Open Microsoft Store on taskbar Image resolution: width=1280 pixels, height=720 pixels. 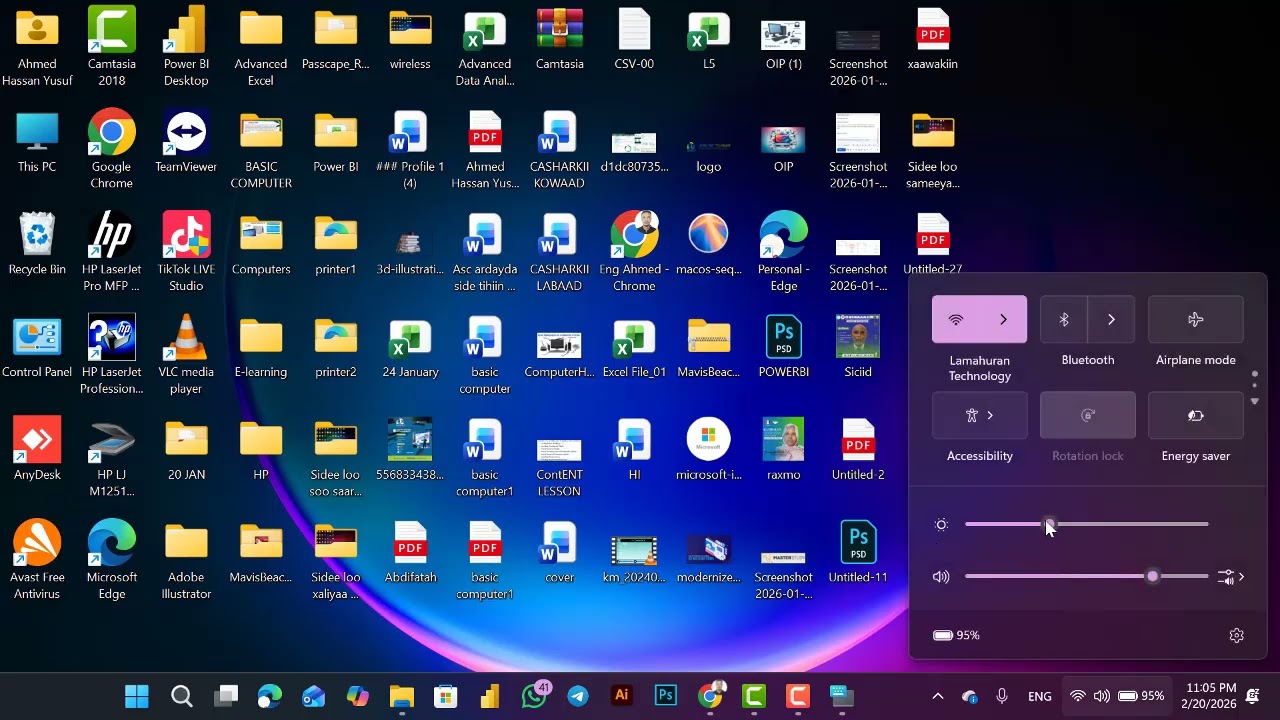click(x=446, y=696)
